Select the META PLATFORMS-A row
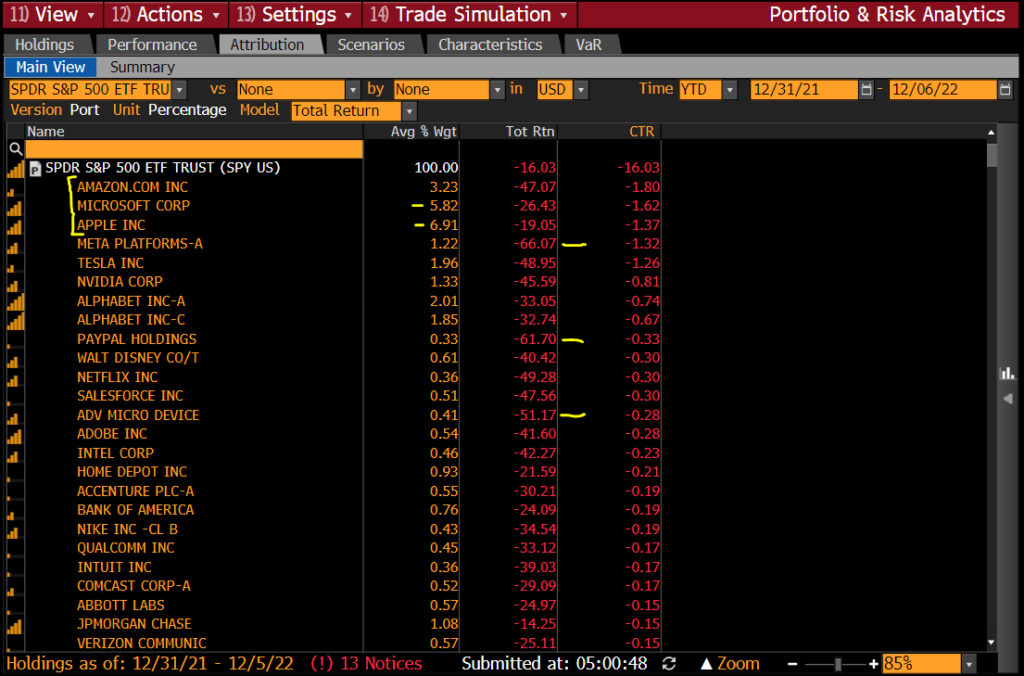The width and height of the screenshot is (1024, 676). [334, 244]
